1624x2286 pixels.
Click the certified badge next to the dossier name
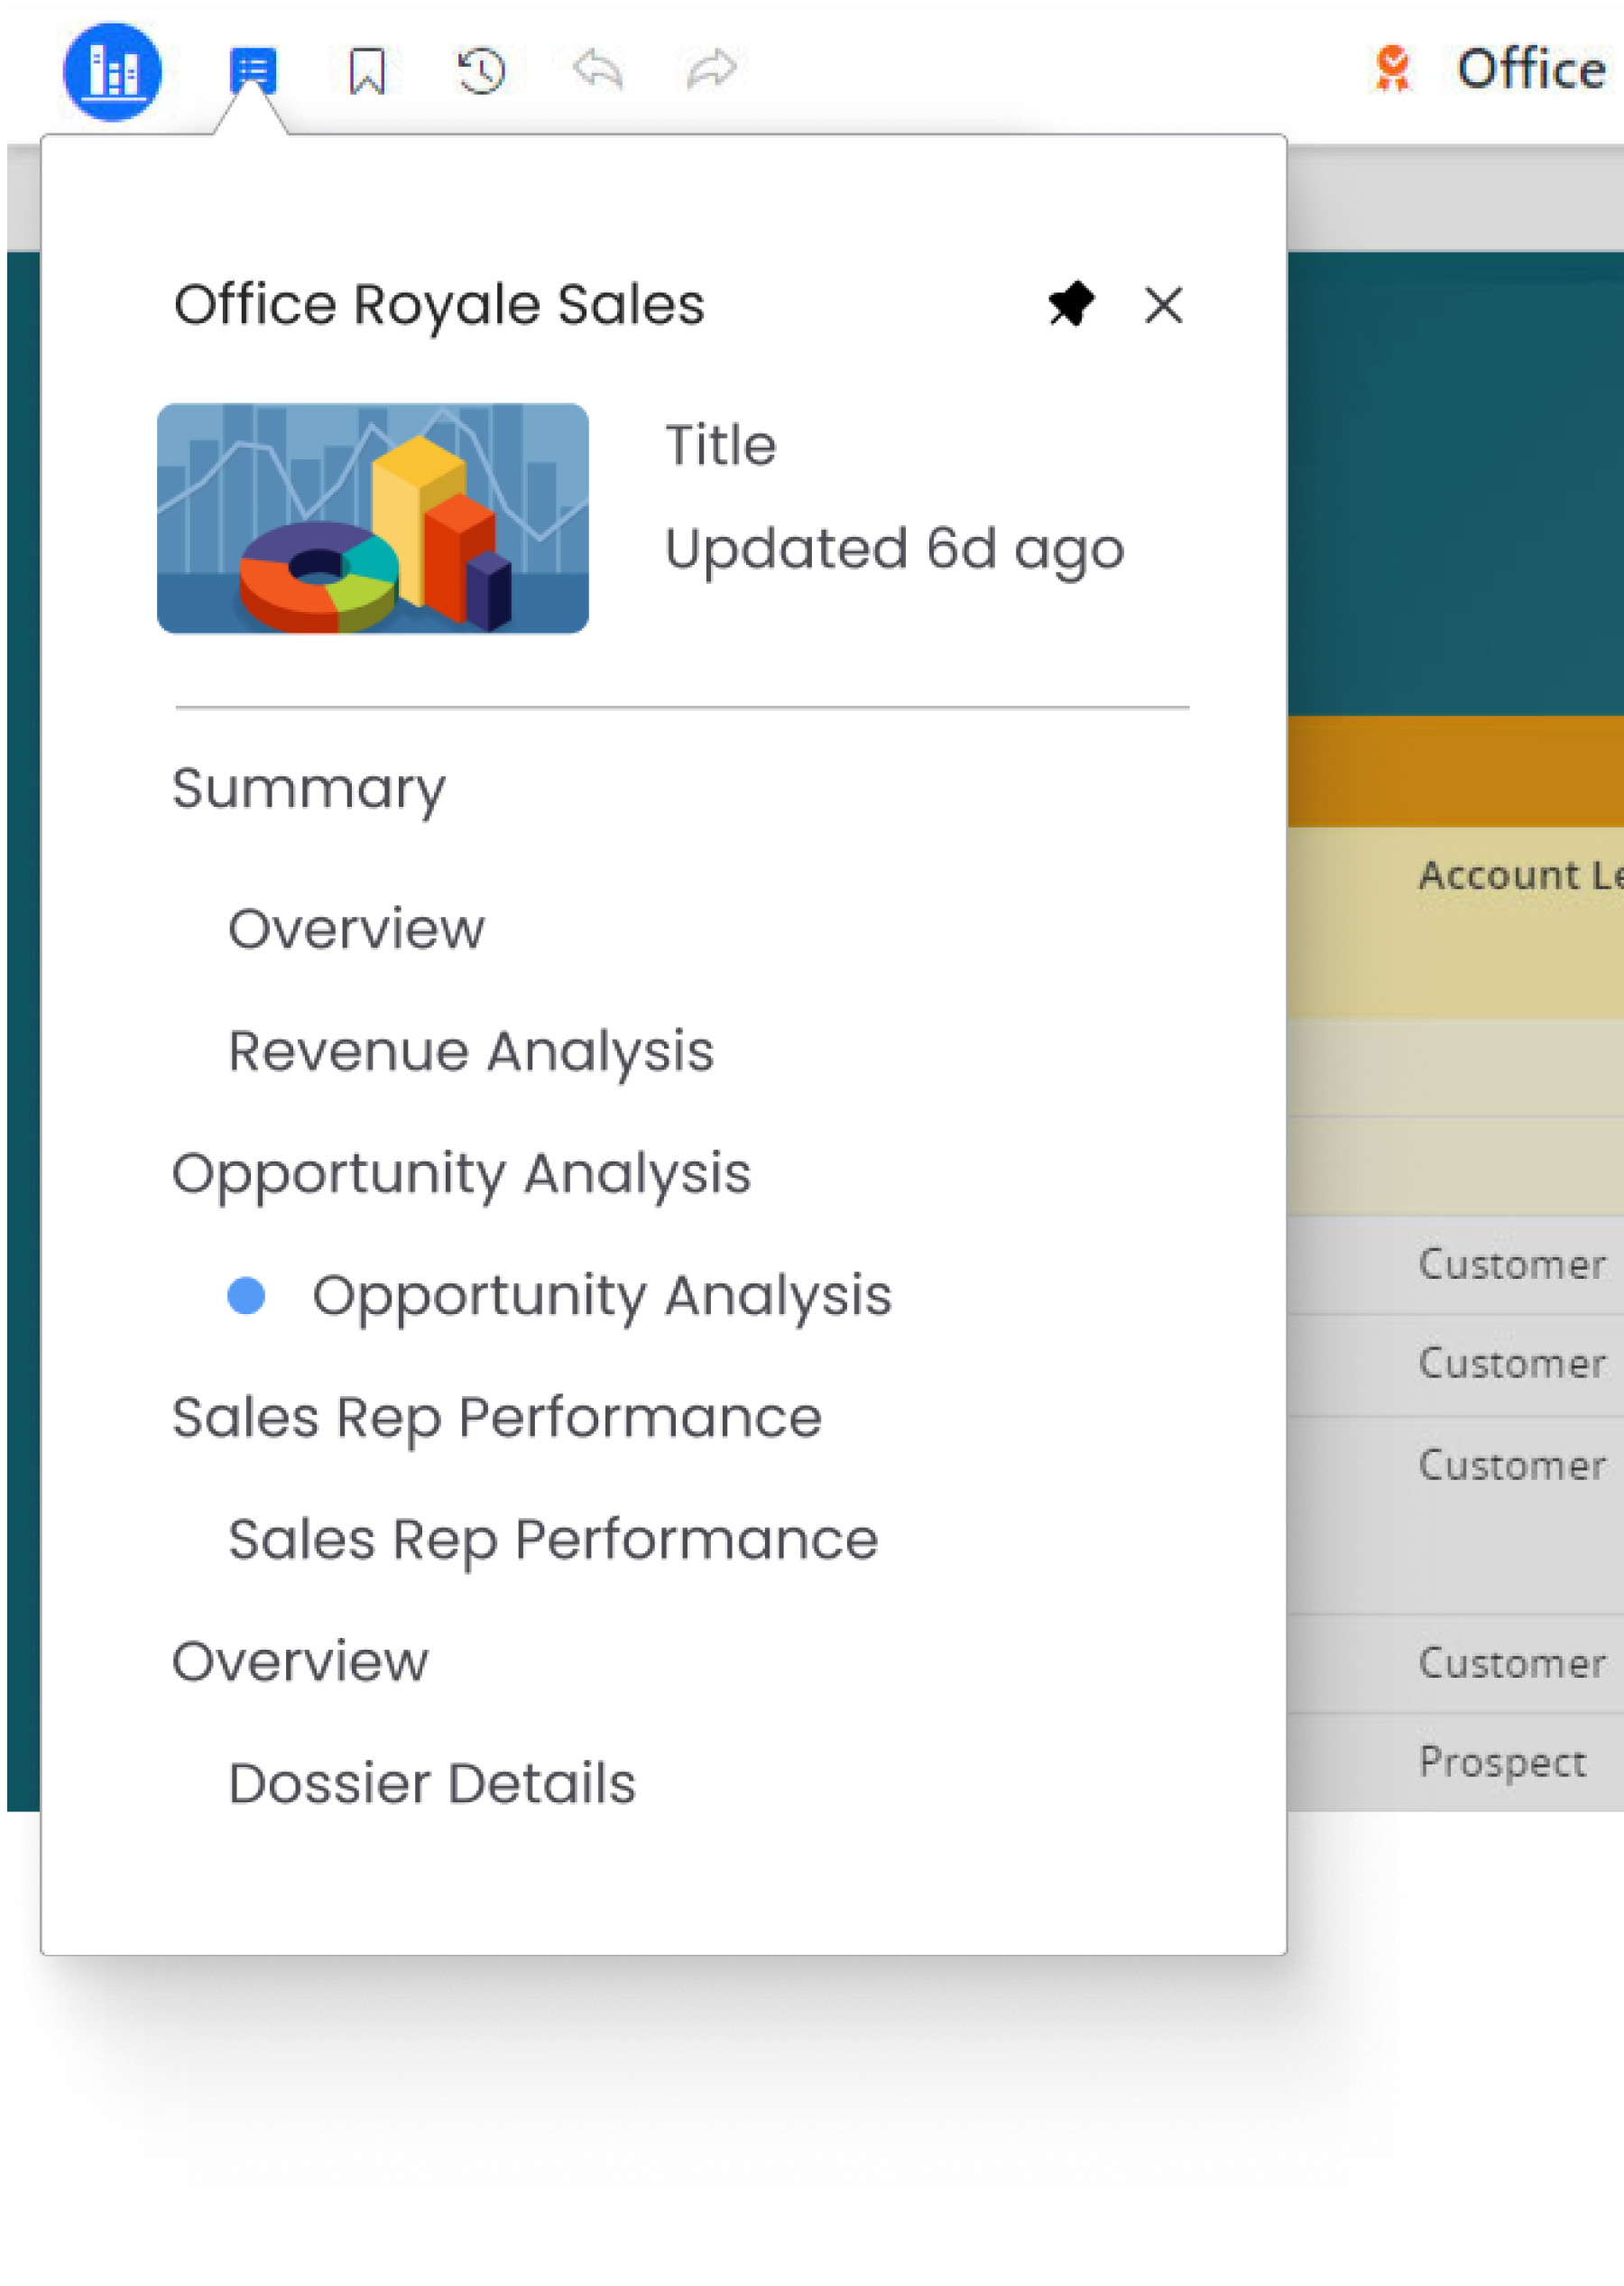click(1393, 68)
